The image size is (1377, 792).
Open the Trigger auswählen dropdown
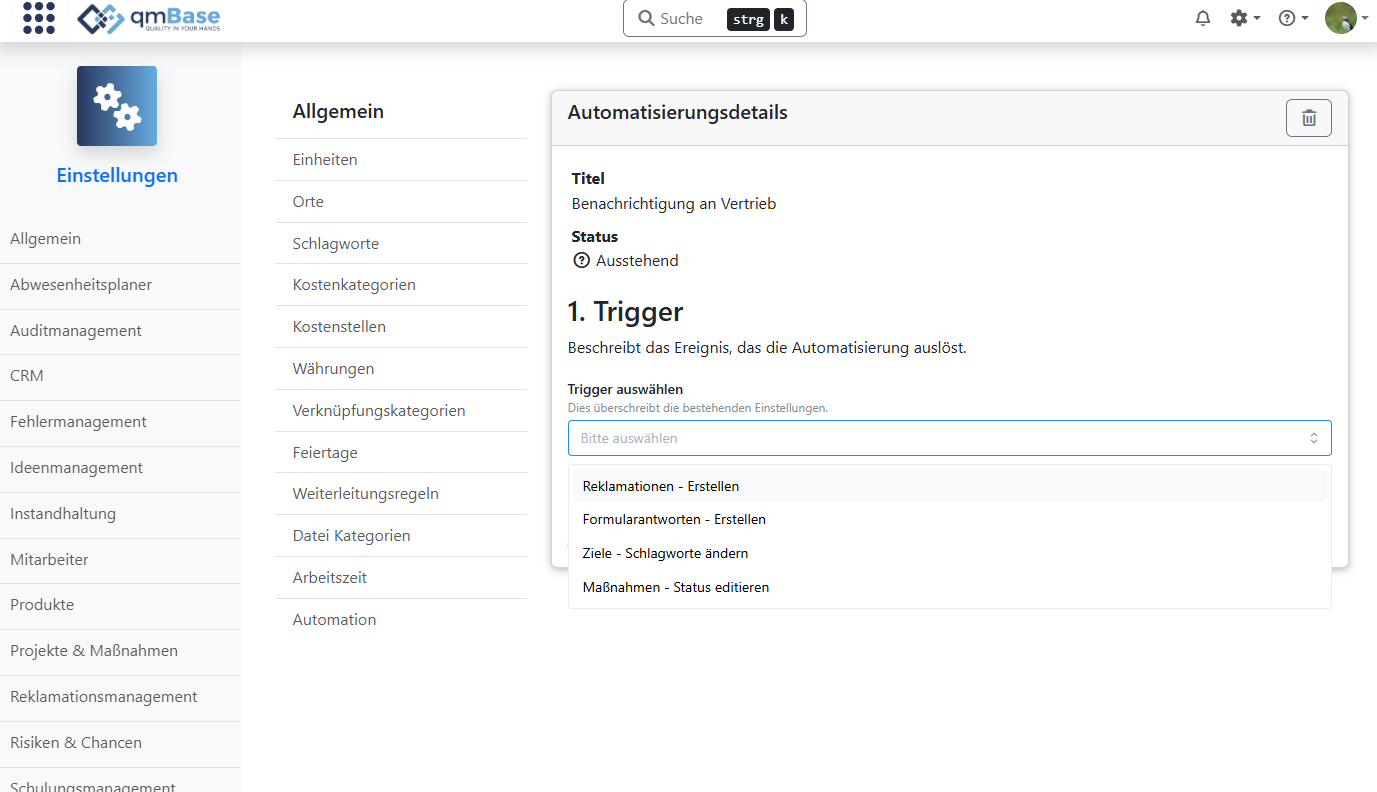949,438
